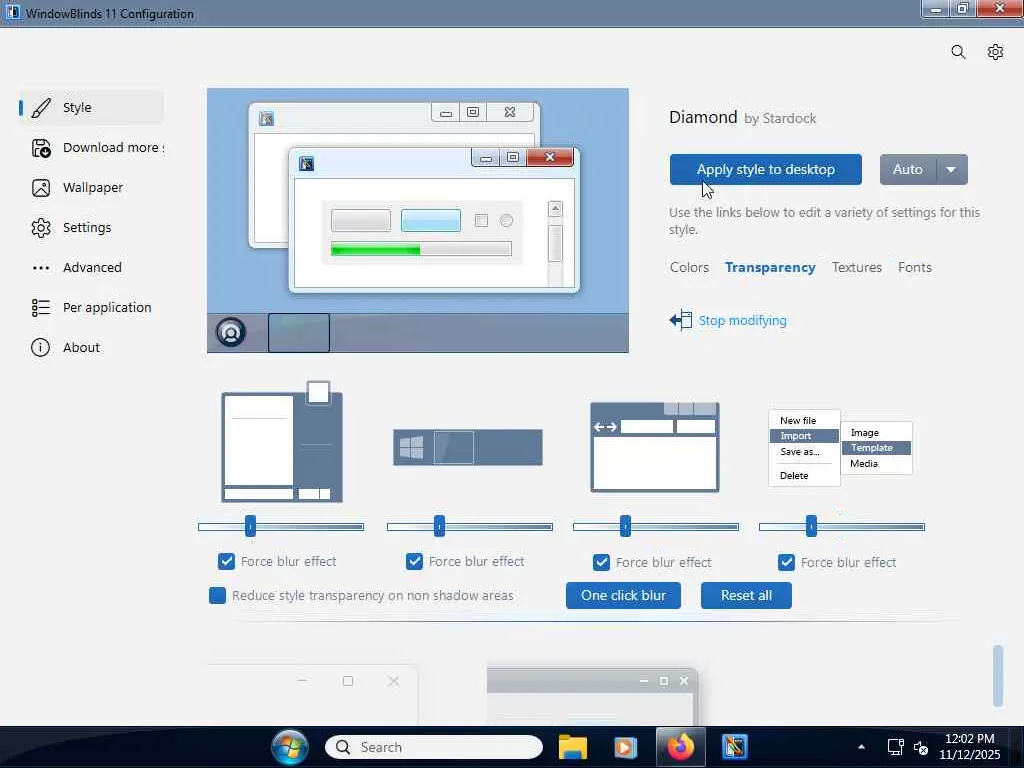Toggle Force blur effect under context menu preview
This screenshot has width=1024, height=768.
click(786, 562)
